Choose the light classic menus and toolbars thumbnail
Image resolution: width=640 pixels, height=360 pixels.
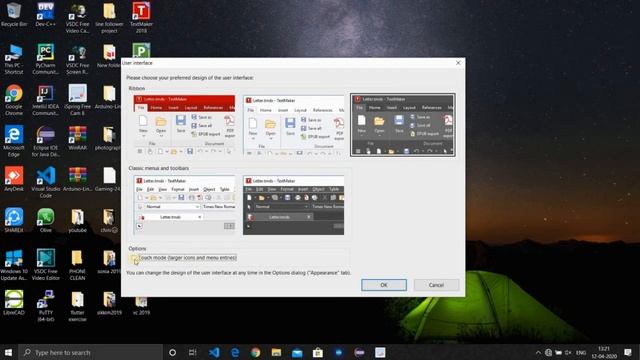[184, 205]
